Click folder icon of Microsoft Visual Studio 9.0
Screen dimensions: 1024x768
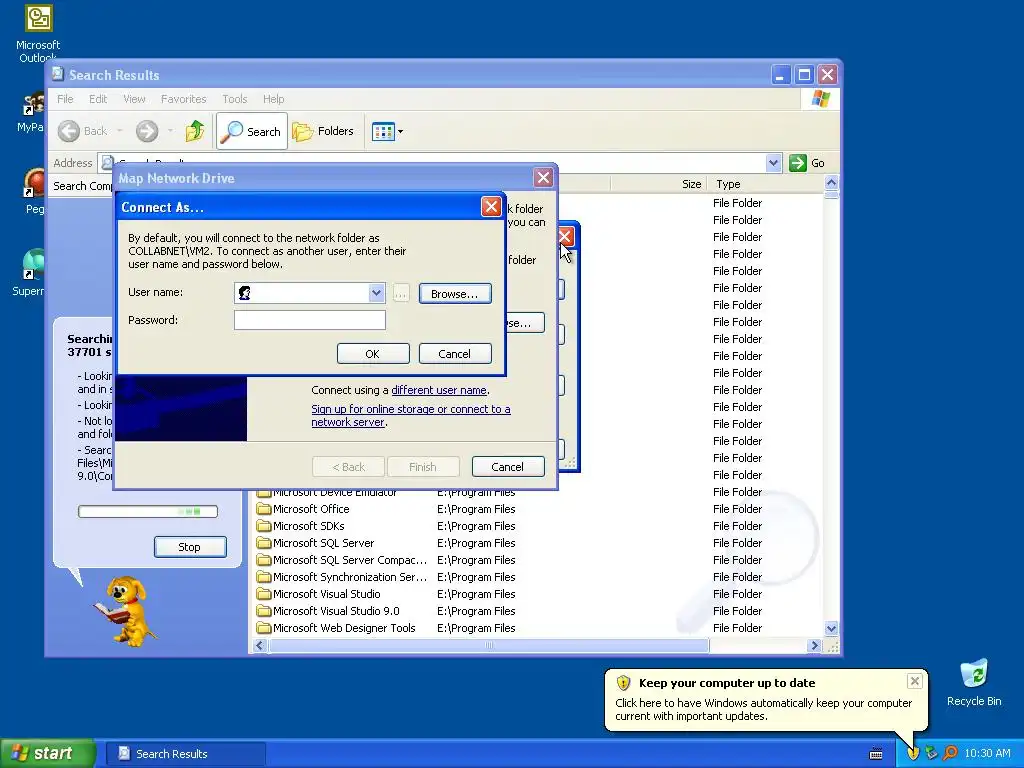tap(264, 611)
